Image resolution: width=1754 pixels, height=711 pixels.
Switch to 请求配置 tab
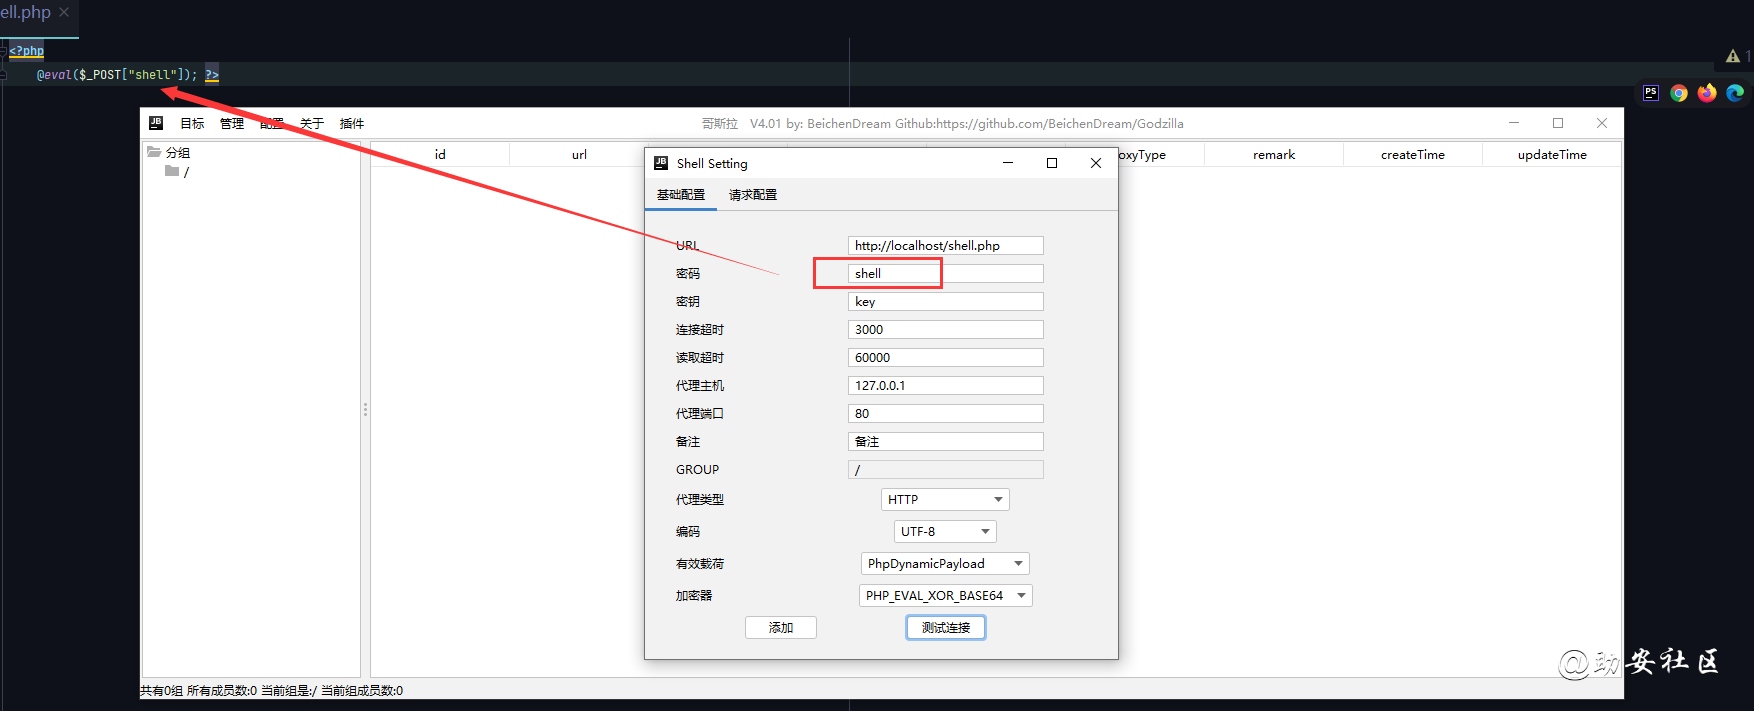tap(753, 195)
